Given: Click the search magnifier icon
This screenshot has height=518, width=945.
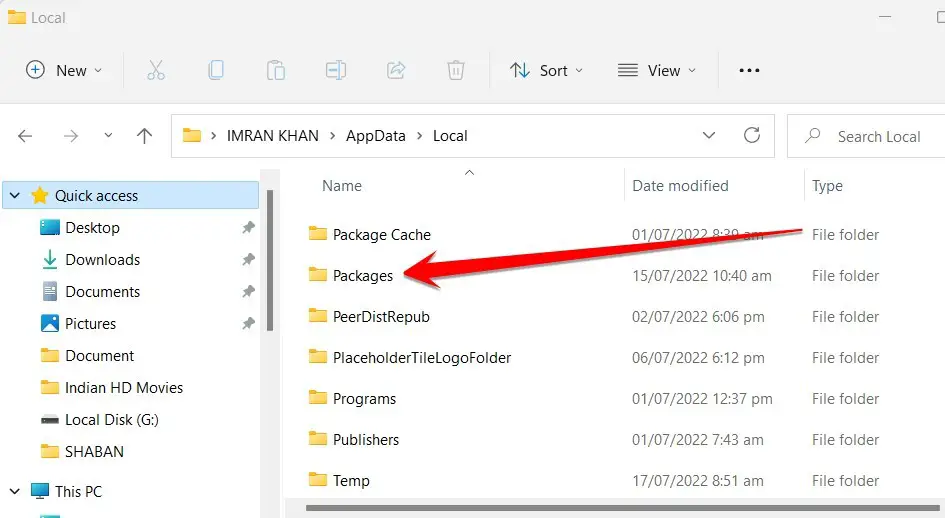Looking at the screenshot, I should (812, 135).
